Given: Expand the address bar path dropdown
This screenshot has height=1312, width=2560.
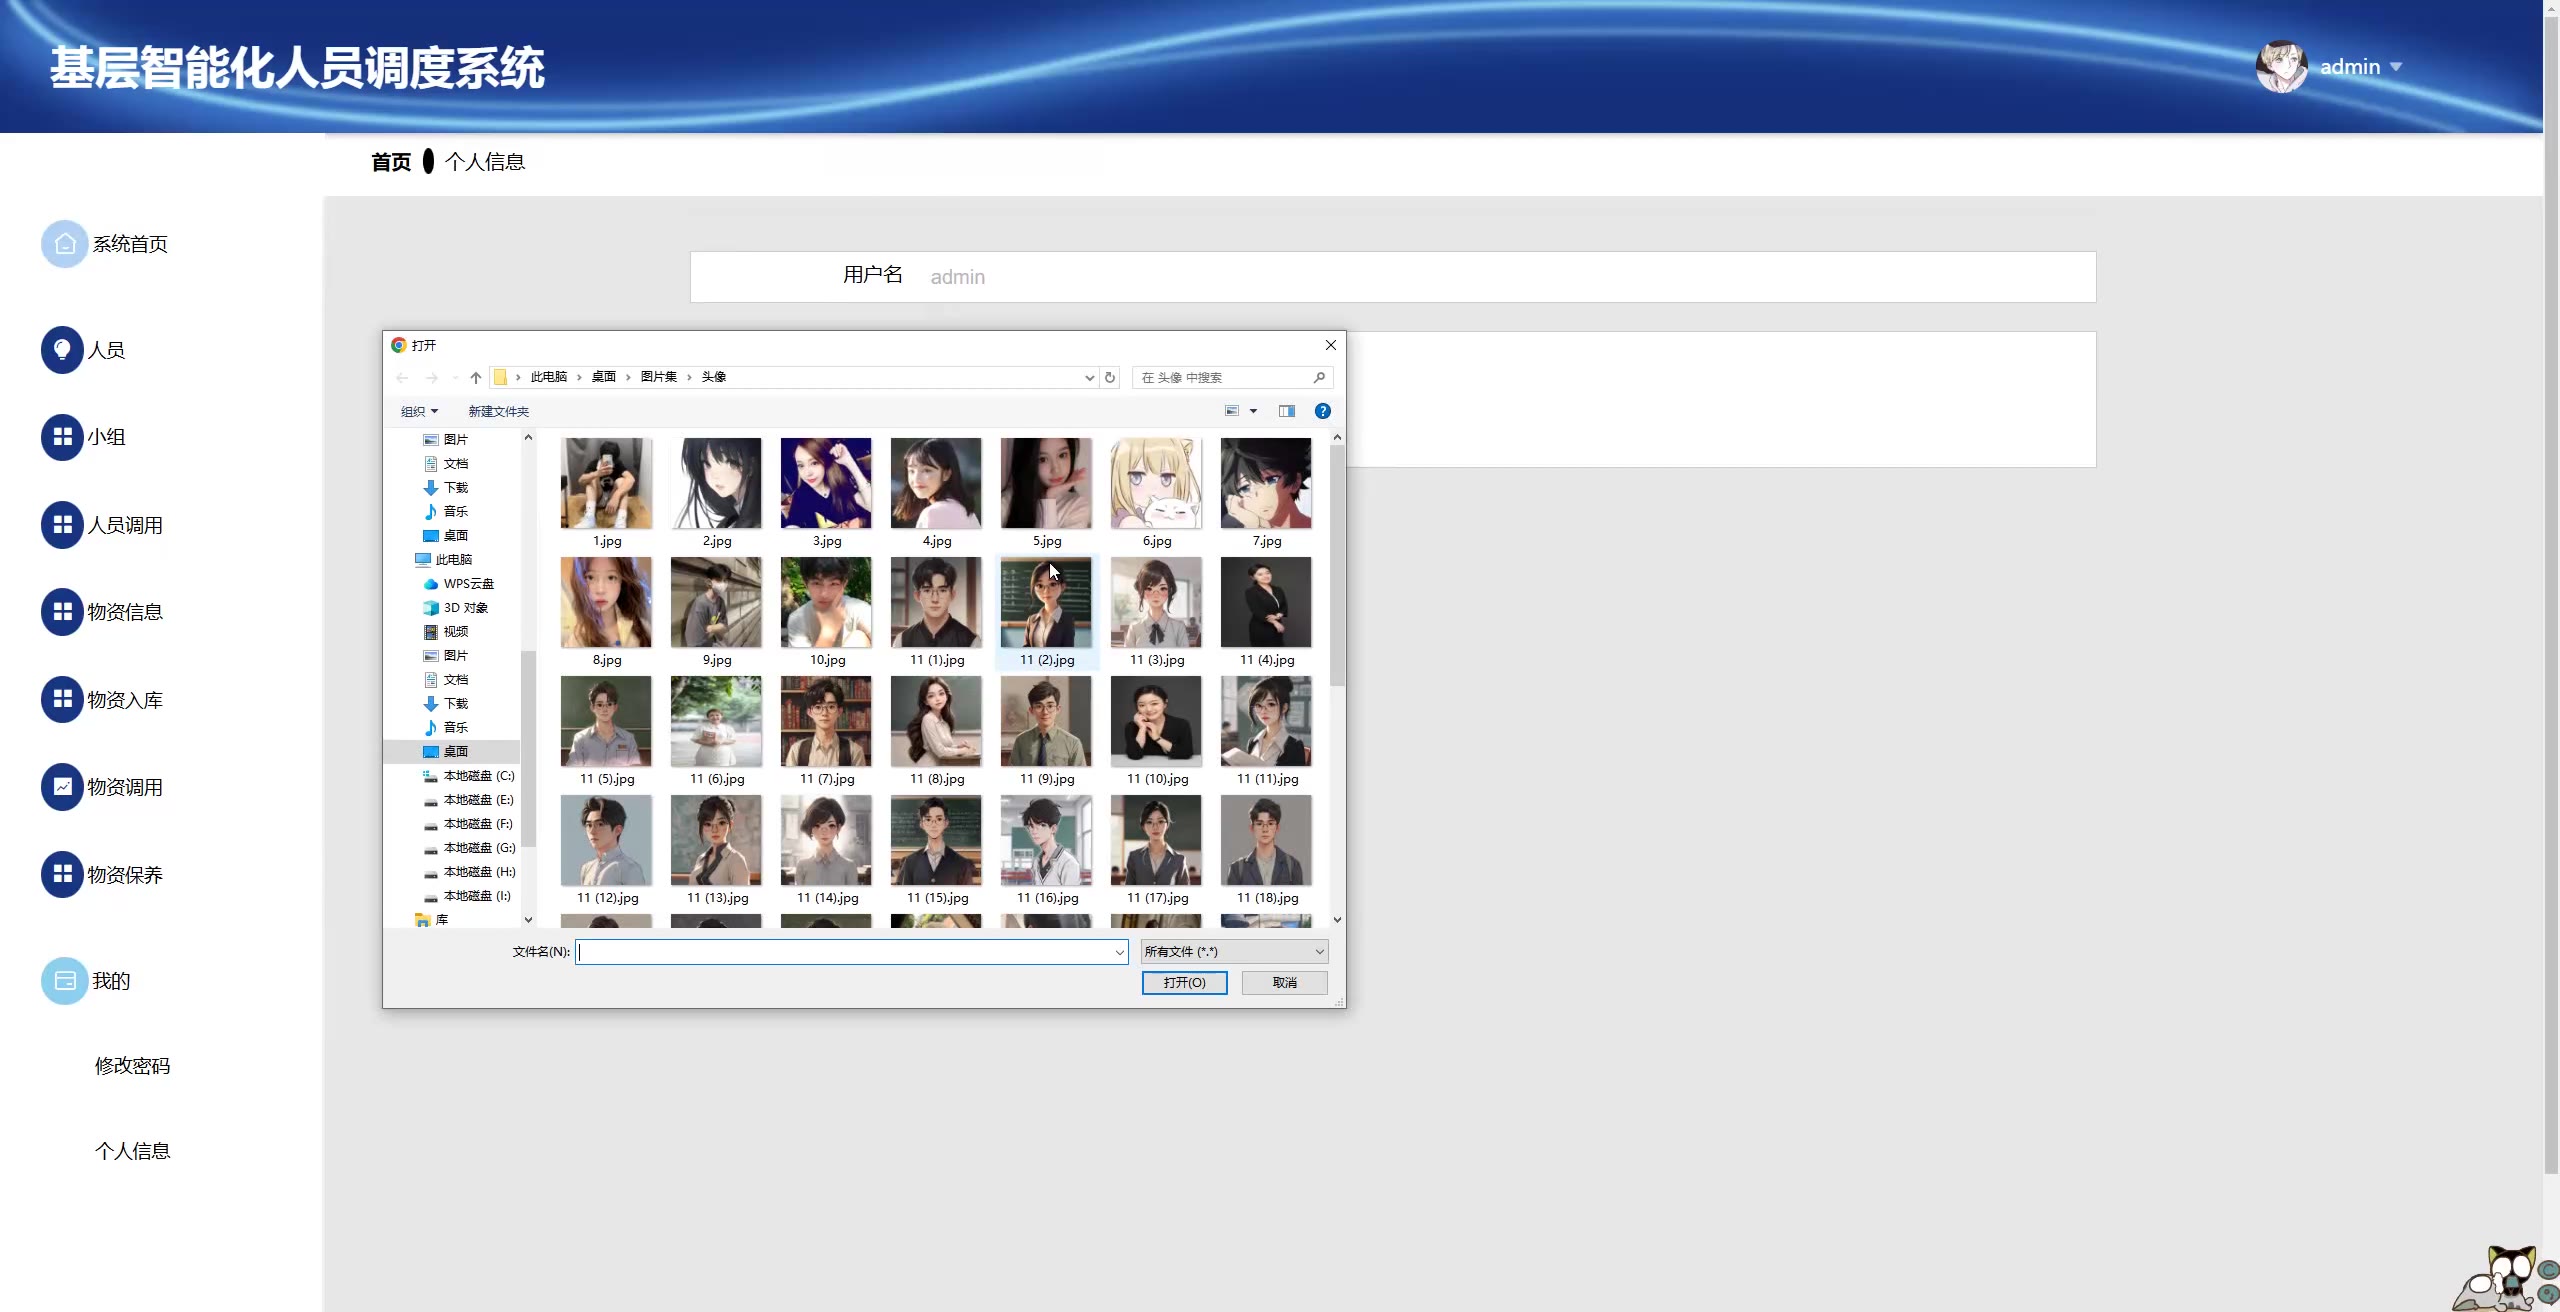Looking at the screenshot, I should point(1089,377).
